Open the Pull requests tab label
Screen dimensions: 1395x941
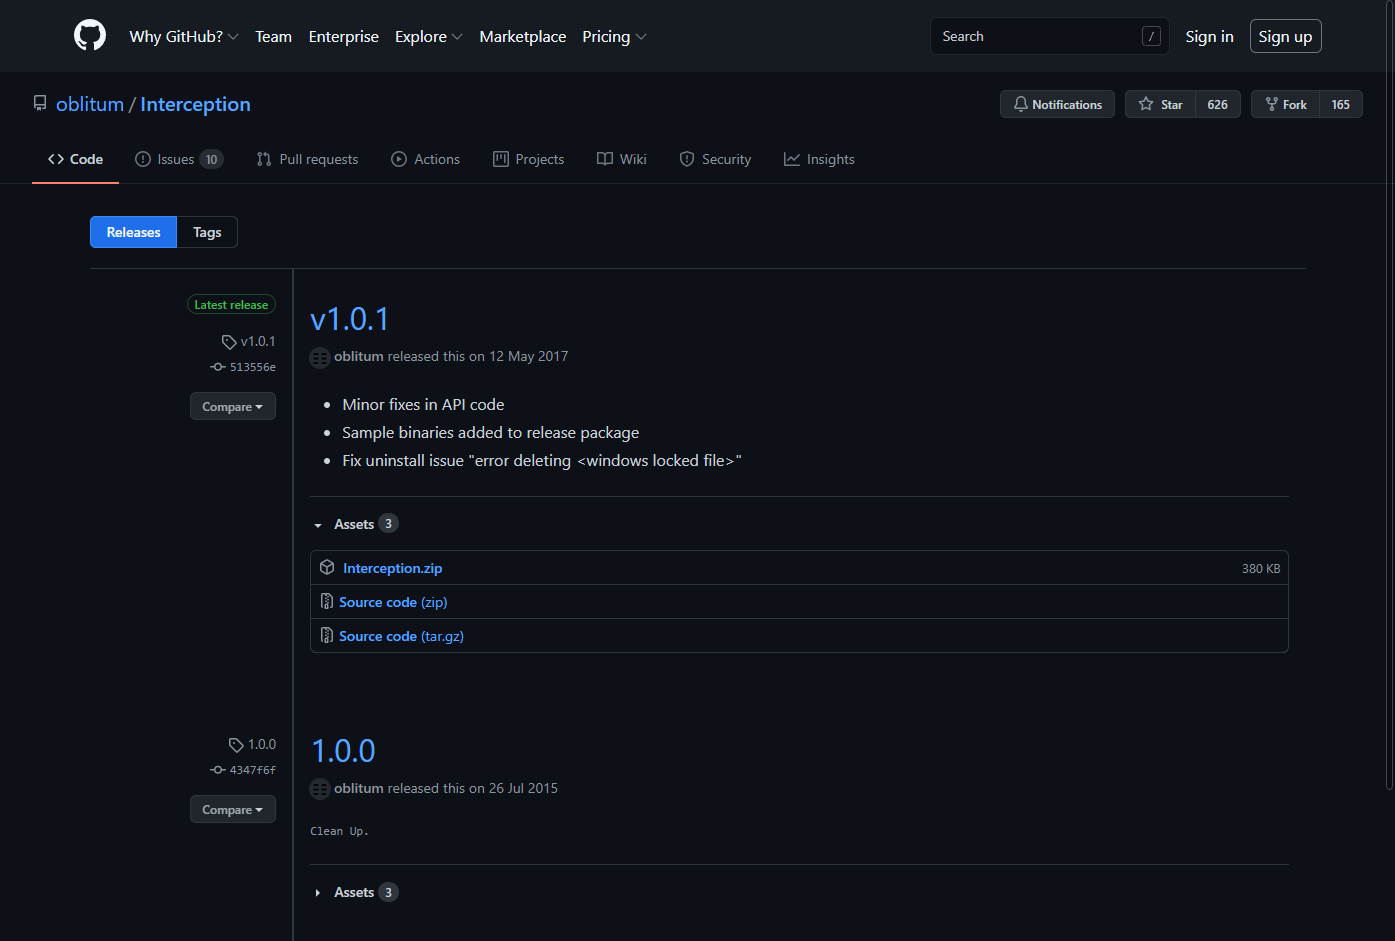(319, 159)
